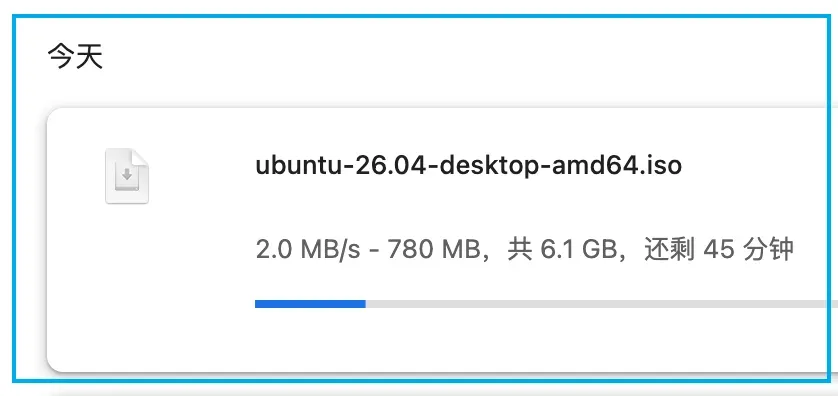838x396 pixels.
Task: Select the "今天" date heading
Action: point(75,56)
